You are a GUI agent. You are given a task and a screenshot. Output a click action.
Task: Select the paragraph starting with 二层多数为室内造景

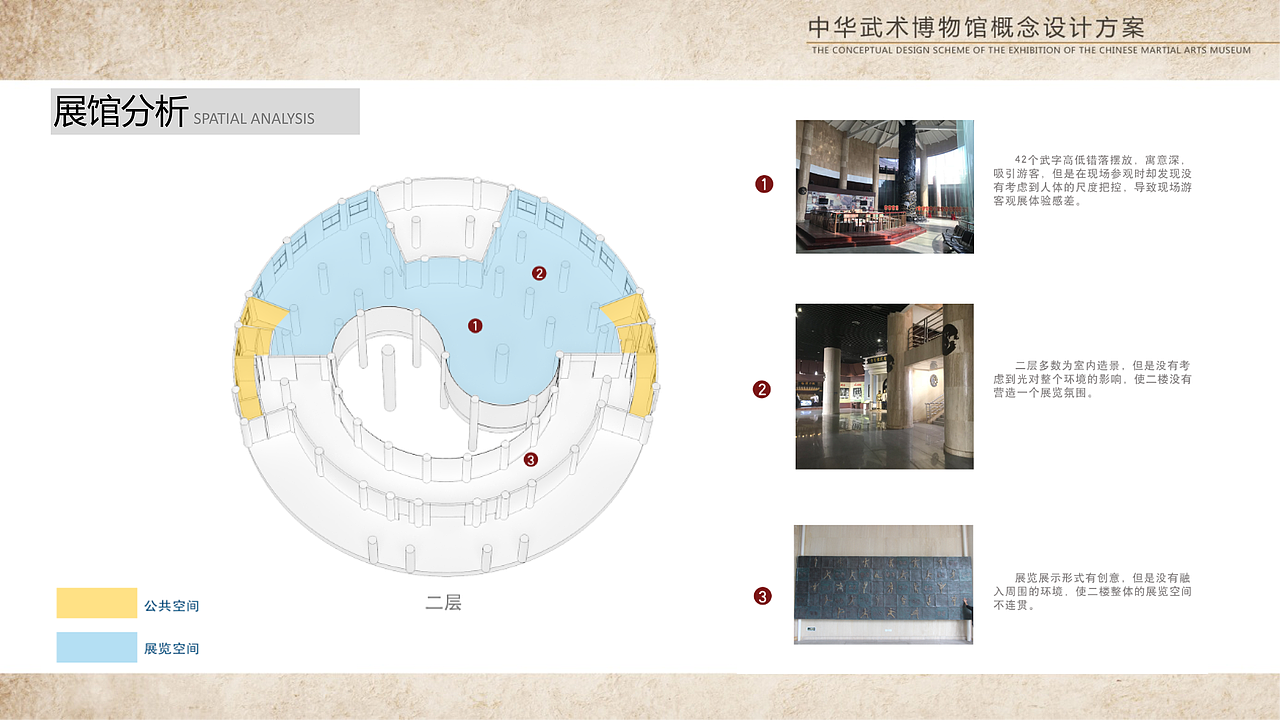(1092, 379)
